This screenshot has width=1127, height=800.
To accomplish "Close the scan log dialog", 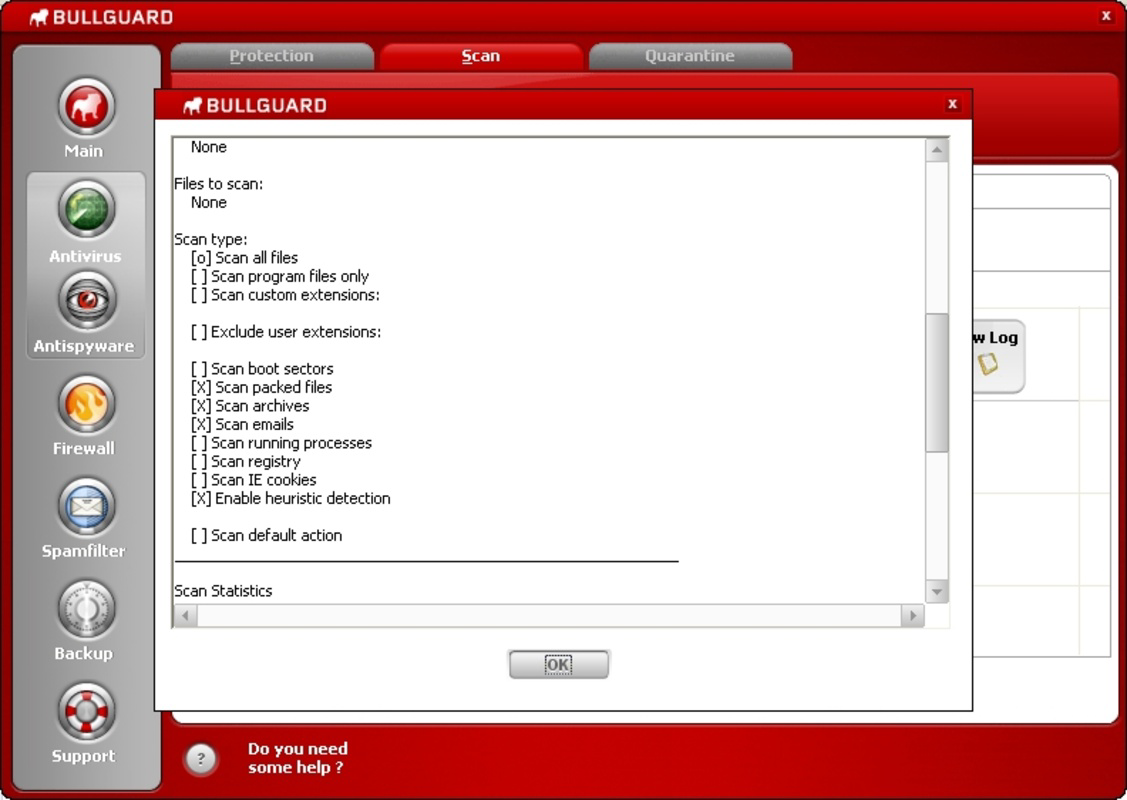I will (x=952, y=104).
